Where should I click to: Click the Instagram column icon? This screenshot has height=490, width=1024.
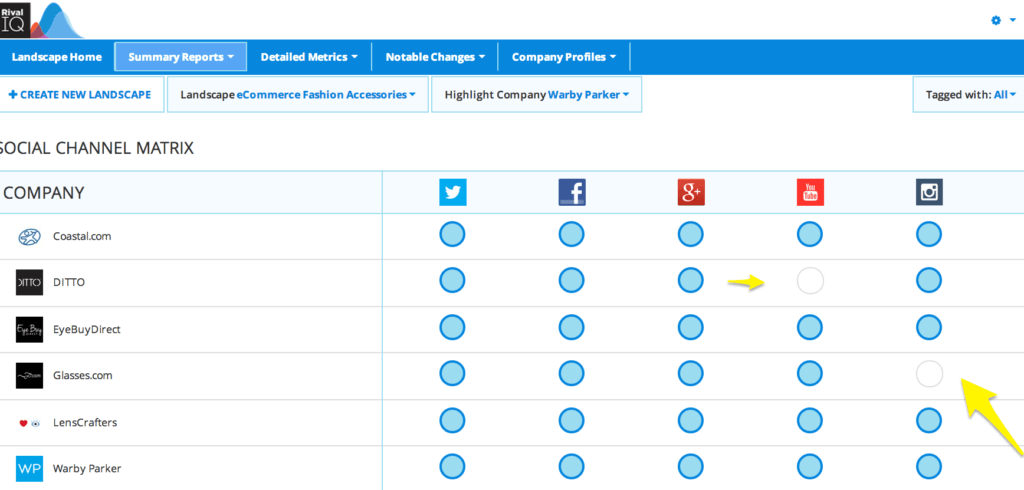[929, 193]
